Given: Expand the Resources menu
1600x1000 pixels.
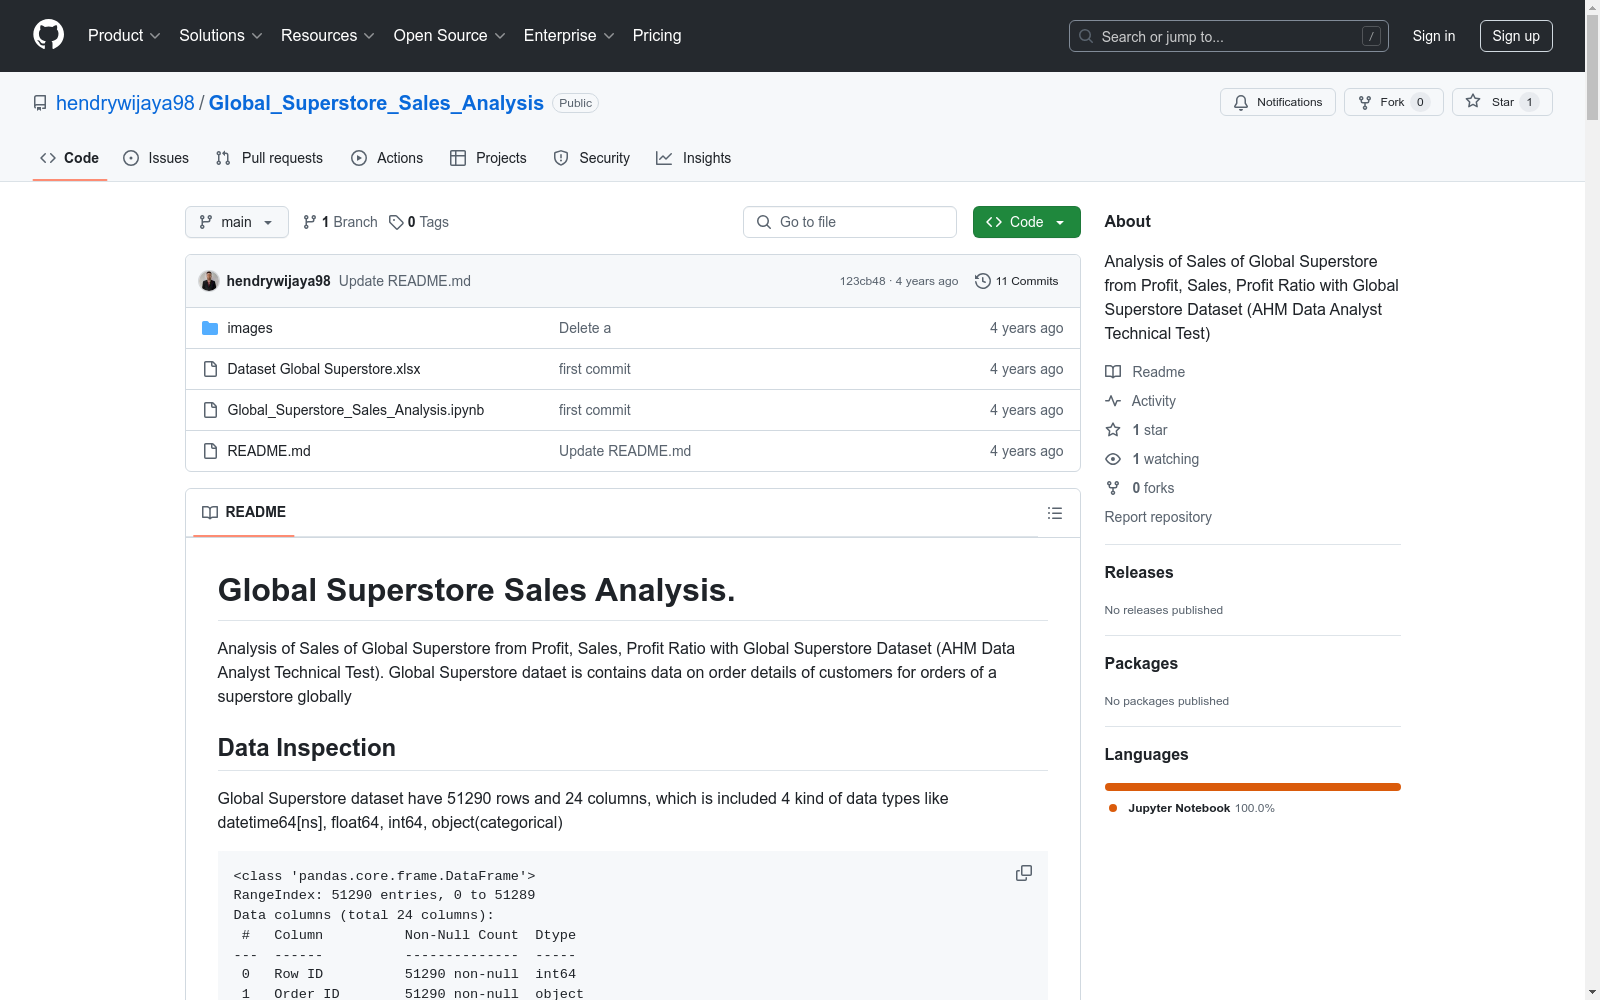Looking at the screenshot, I should tap(328, 35).
